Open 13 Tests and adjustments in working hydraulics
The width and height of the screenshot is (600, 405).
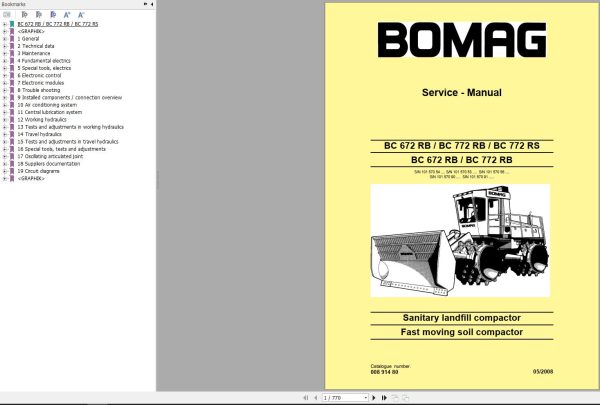point(70,127)
